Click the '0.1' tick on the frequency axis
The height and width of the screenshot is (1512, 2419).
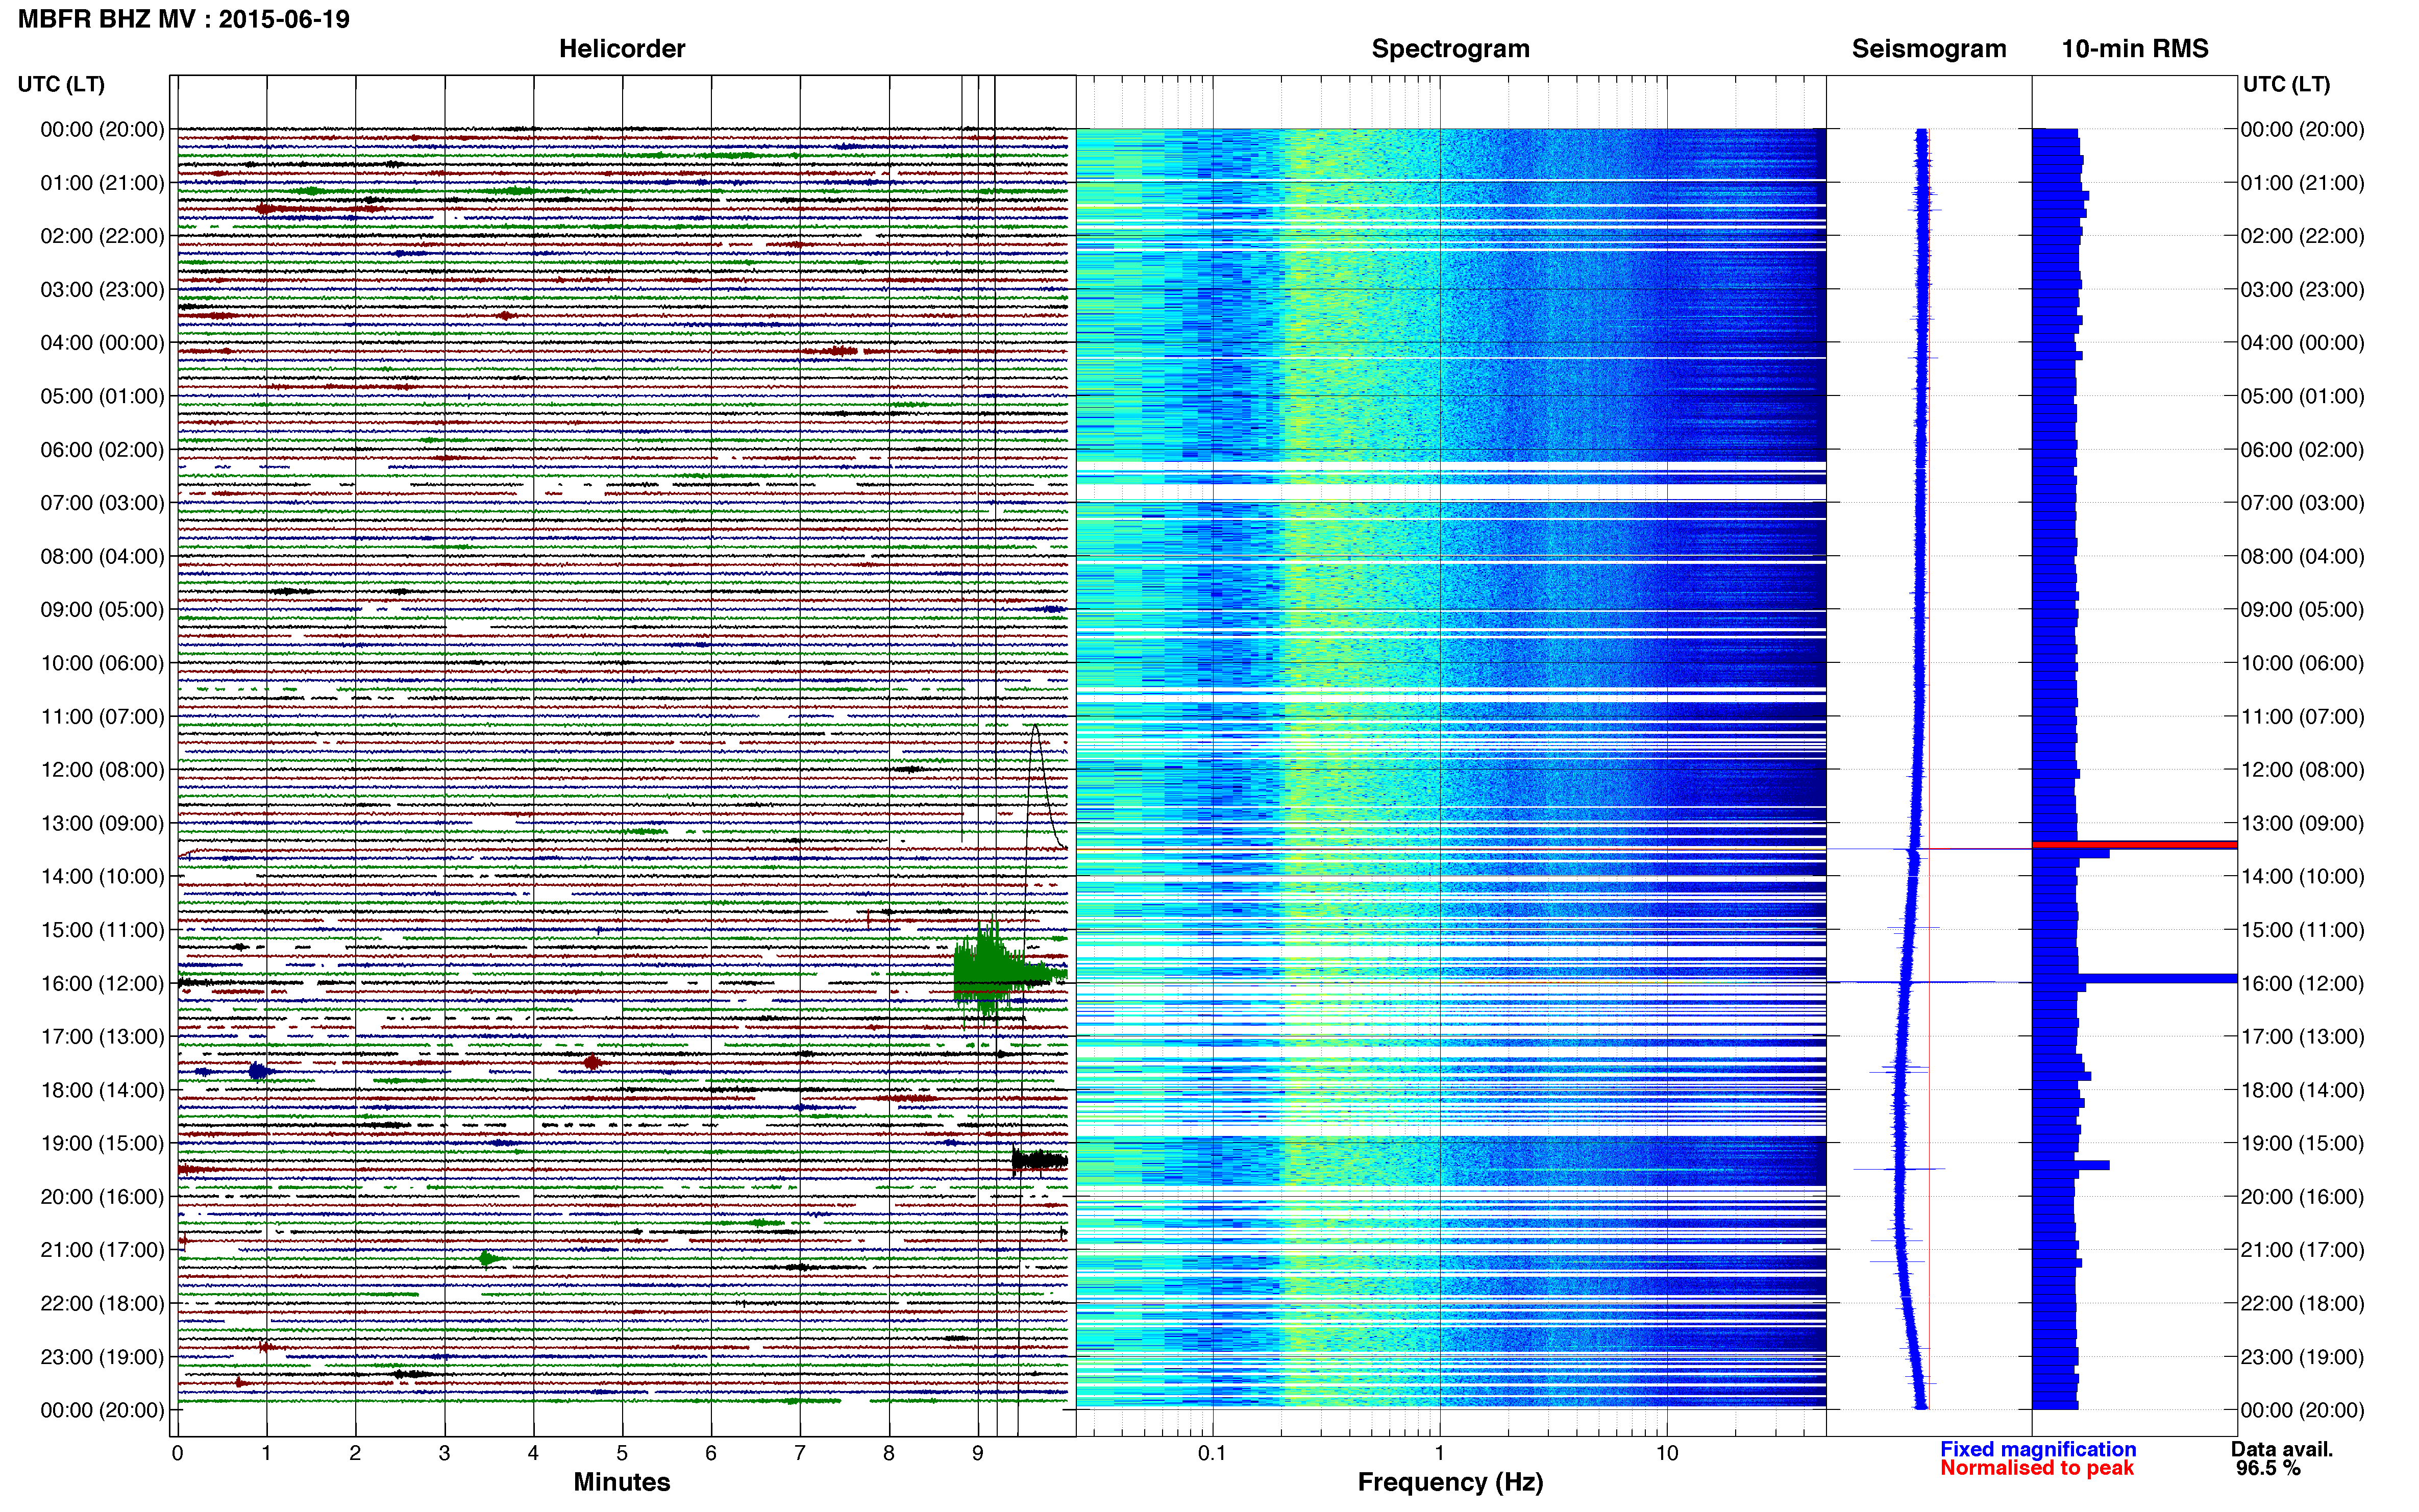pos(1212,1453)
